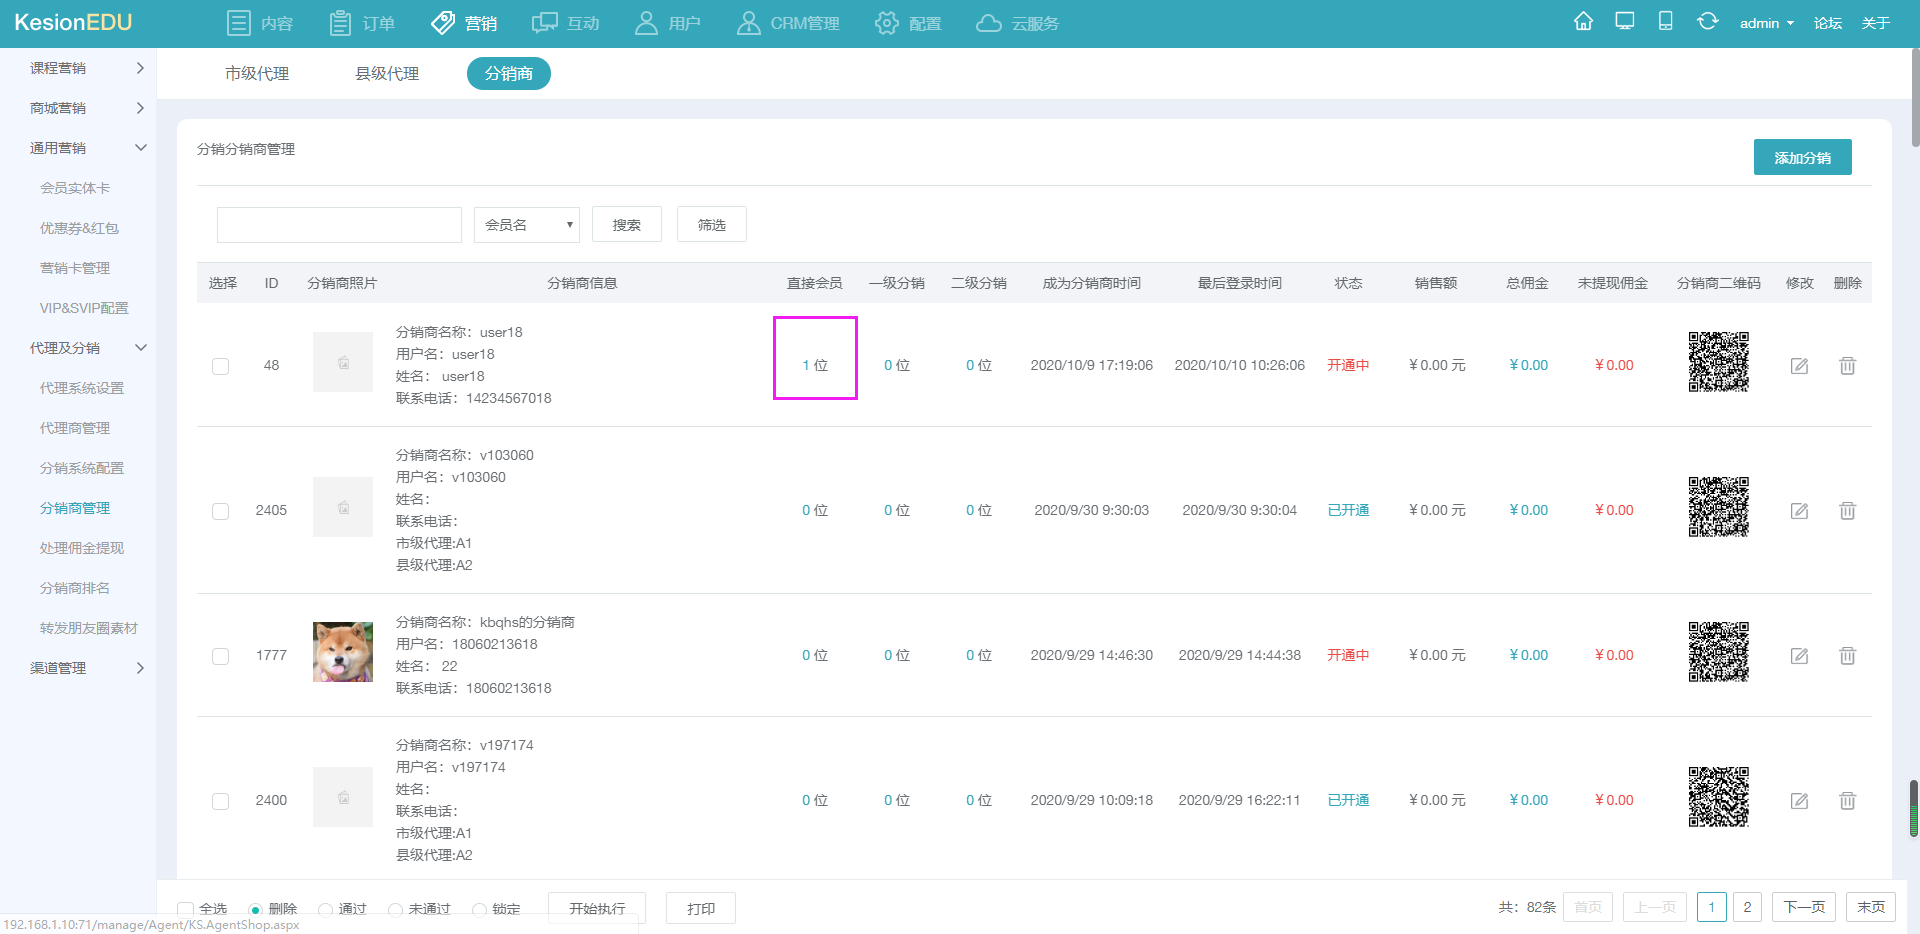This screenshot has height=934, width=1920.
Task: Select the checkbox for row ID 1777
Action: pyautogui.click(x=221, y=656)
